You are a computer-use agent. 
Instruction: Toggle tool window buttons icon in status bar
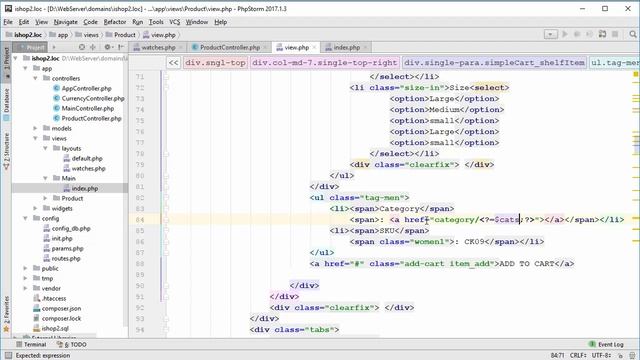8,356
